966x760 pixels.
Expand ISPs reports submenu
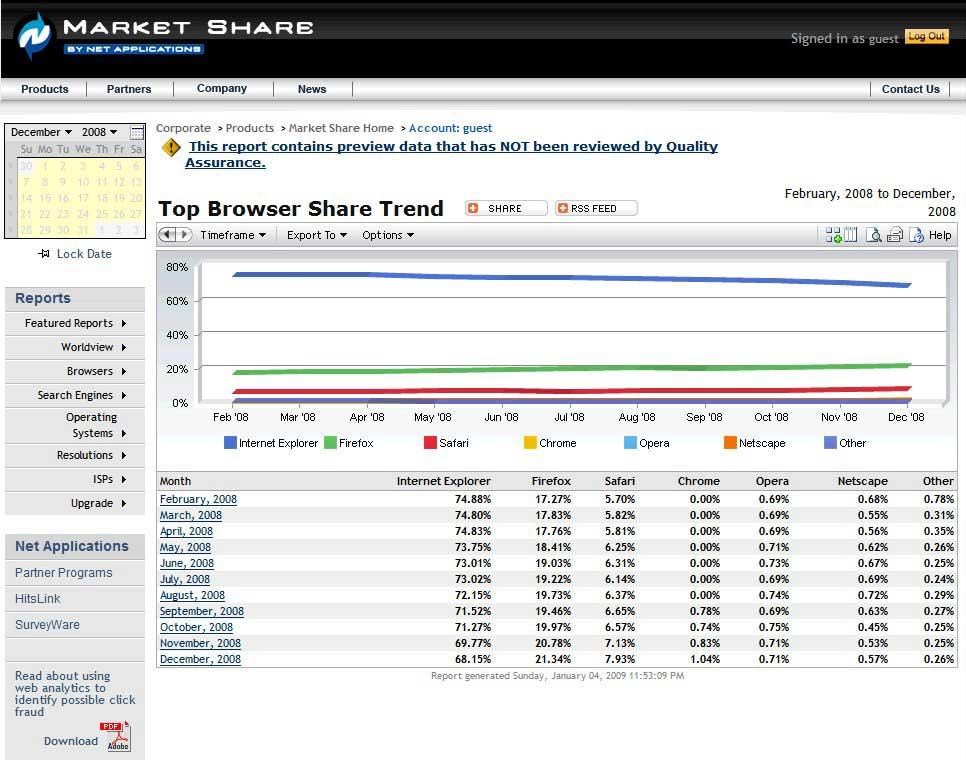(x=75, y=479)
